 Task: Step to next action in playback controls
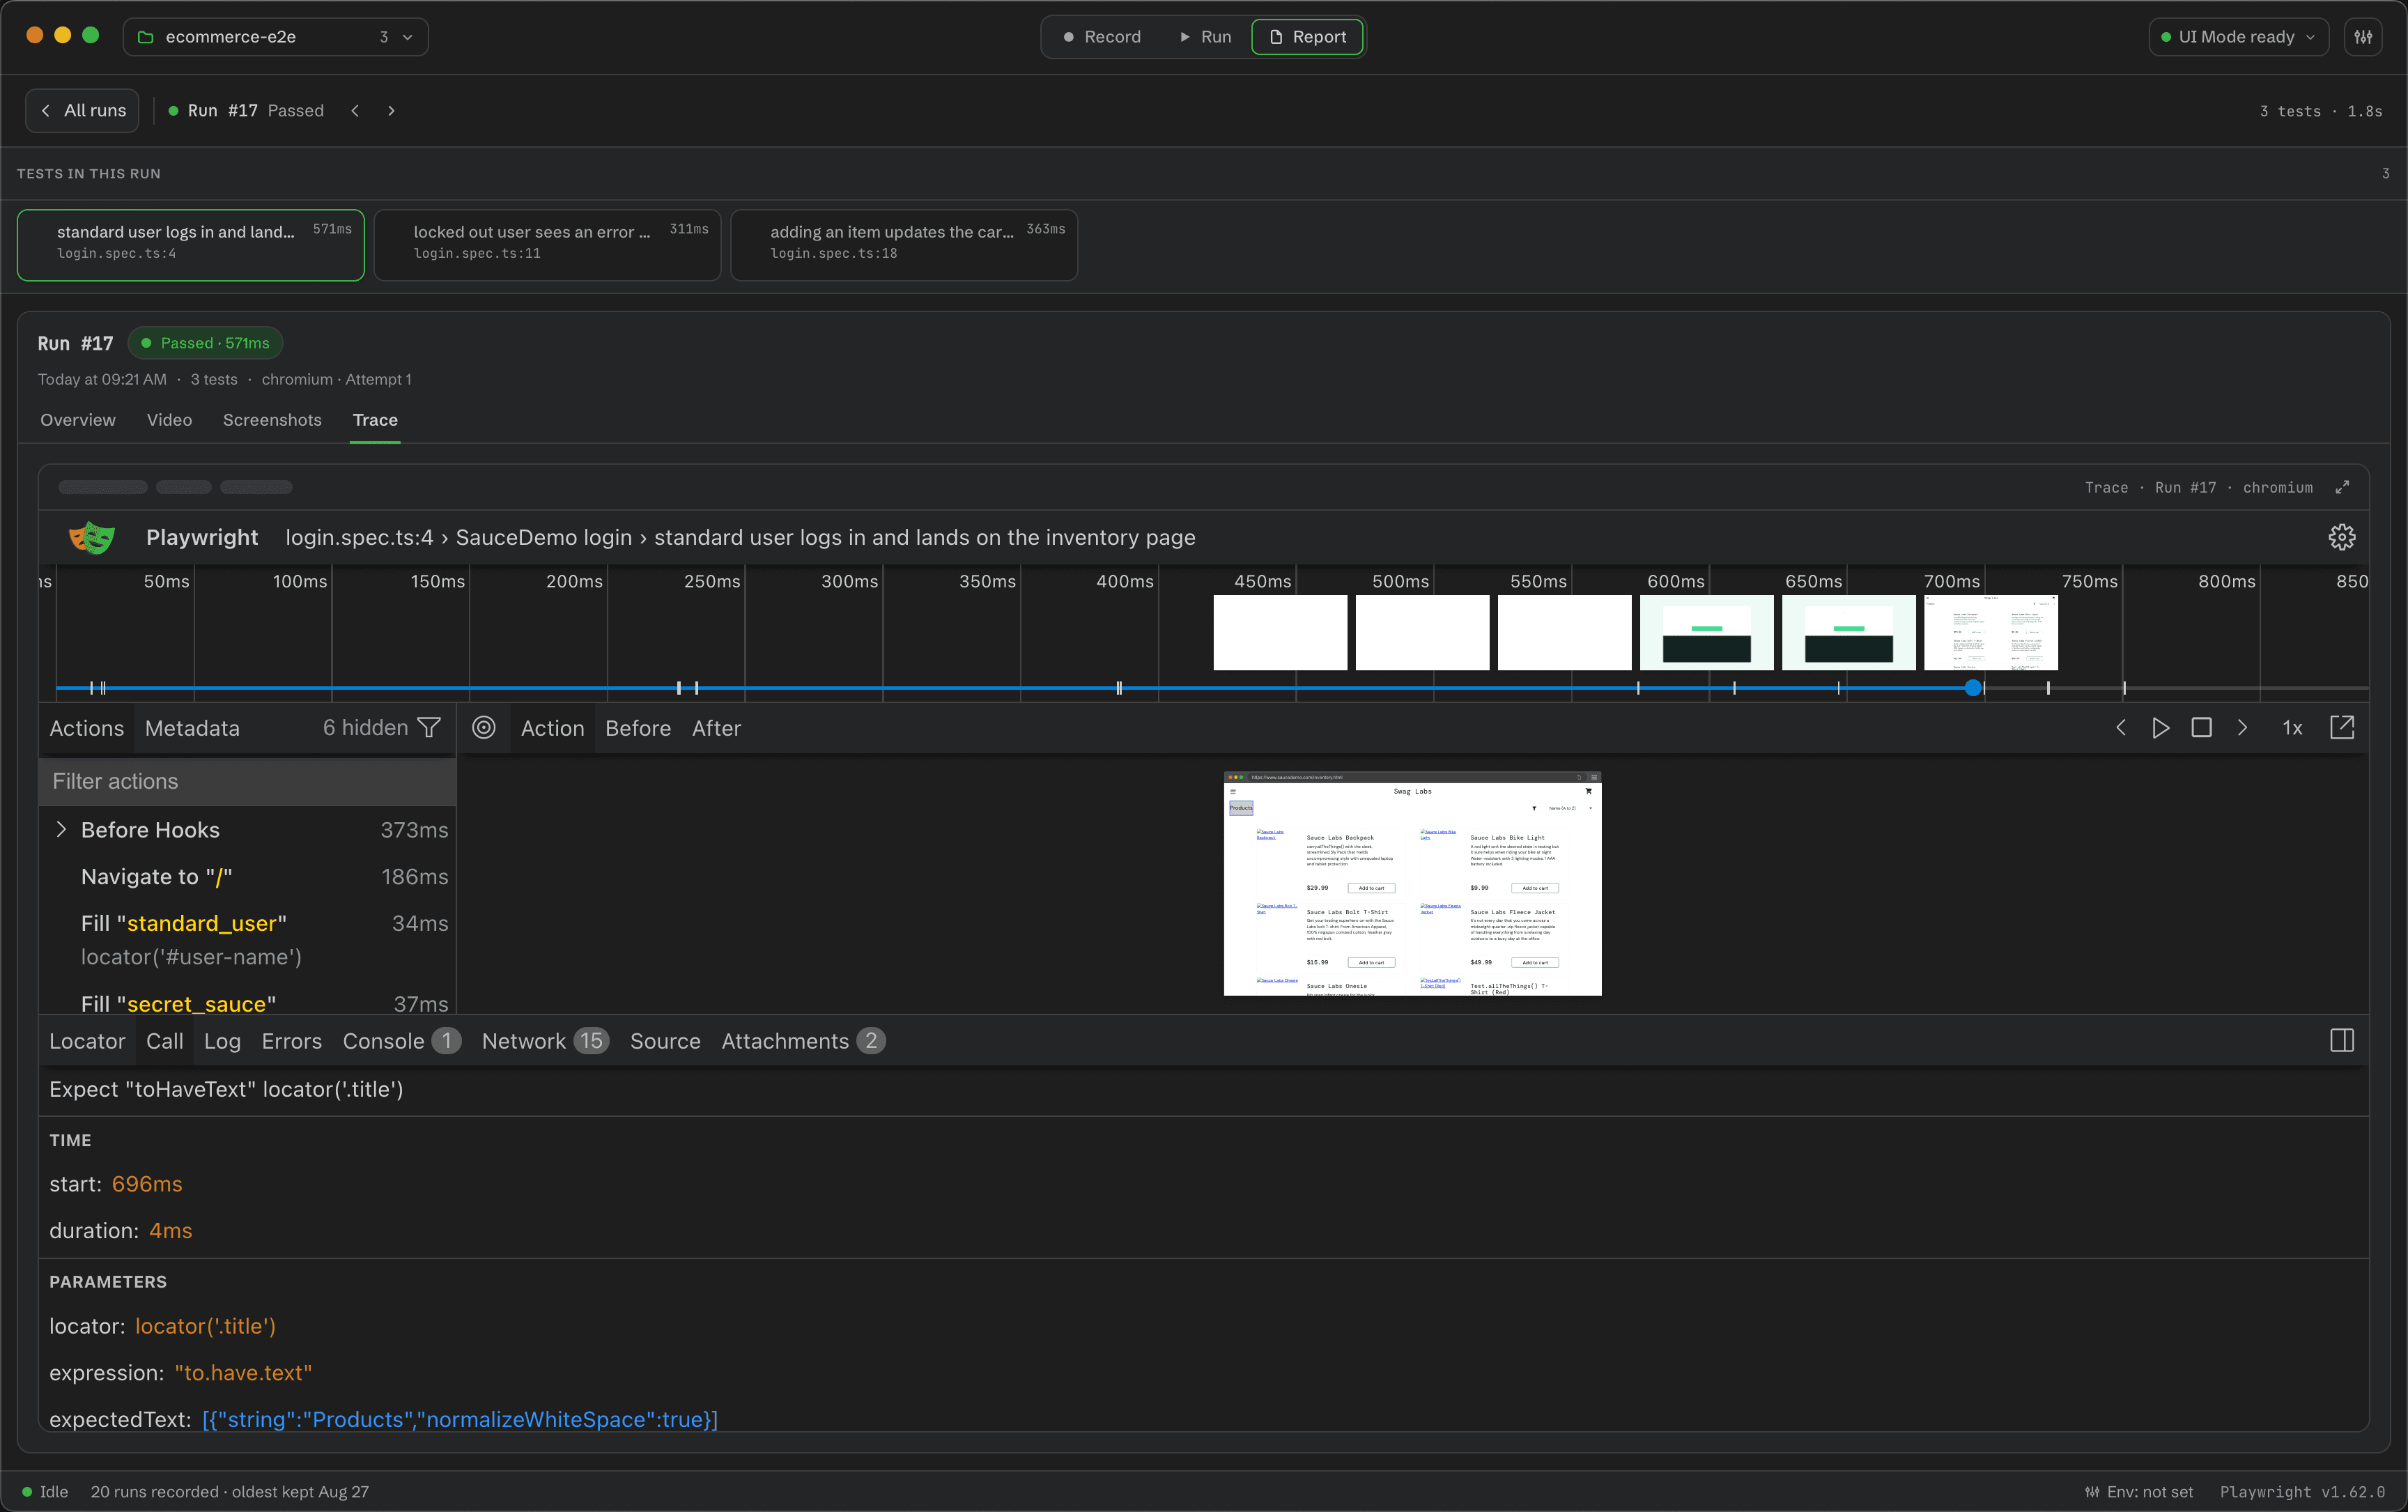tap(2242, 728)
